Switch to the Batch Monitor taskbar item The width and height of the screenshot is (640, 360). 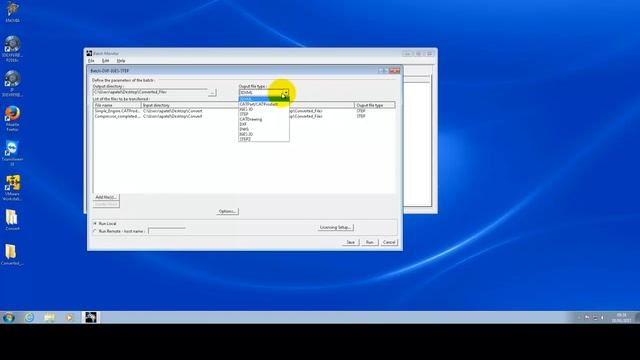(x=91, y=317)
